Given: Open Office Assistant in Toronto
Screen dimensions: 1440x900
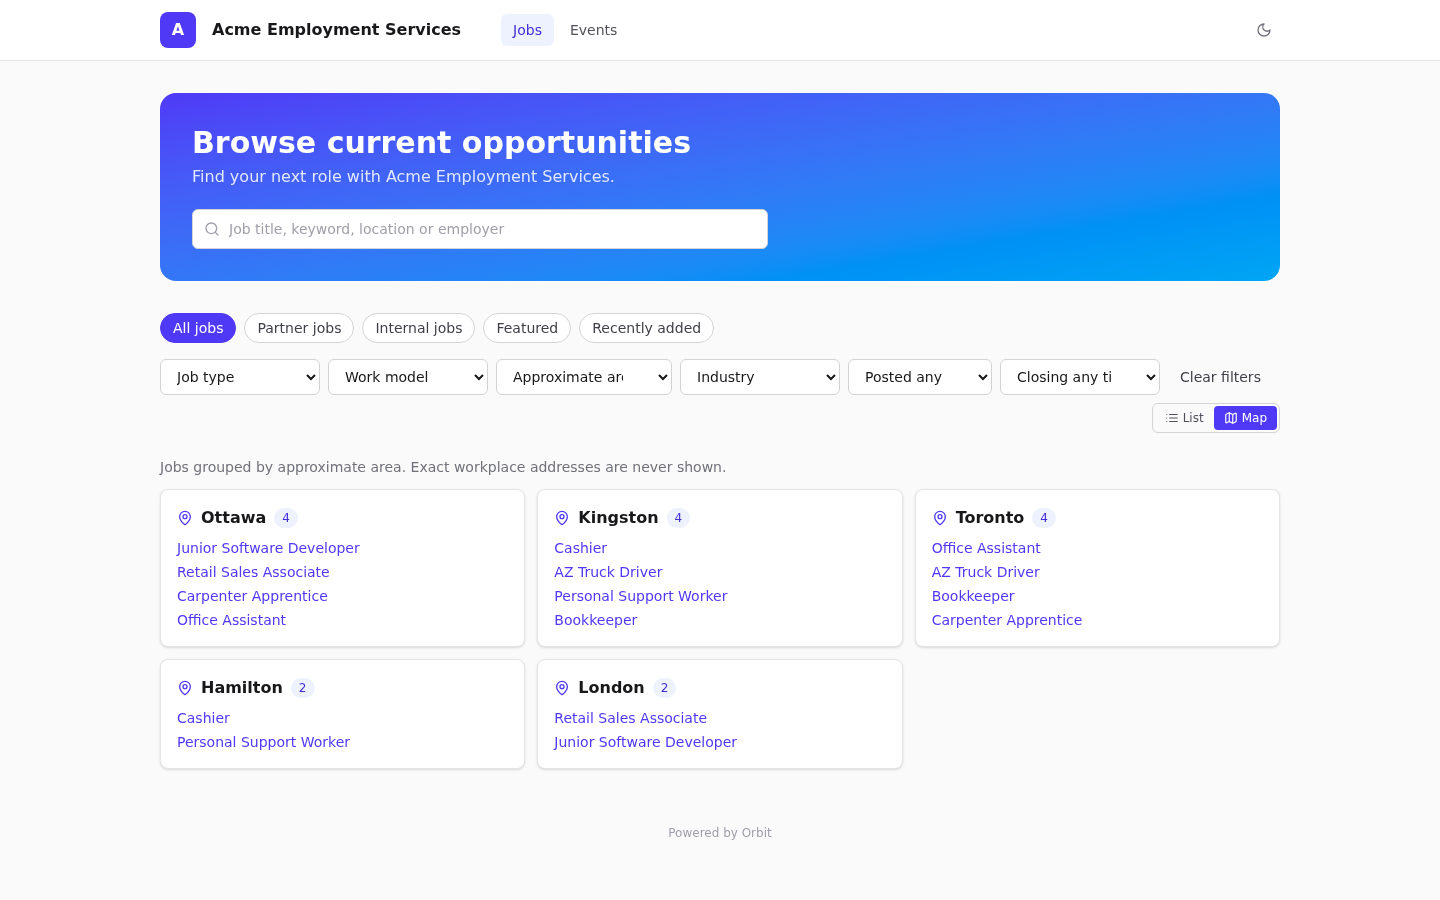Looking at the screenshot, I should (x=986, y=548).
